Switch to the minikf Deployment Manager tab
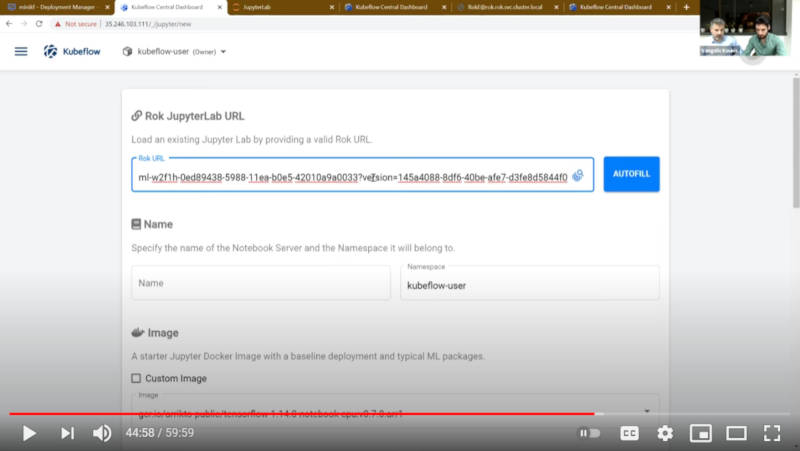 coord(56,7)
